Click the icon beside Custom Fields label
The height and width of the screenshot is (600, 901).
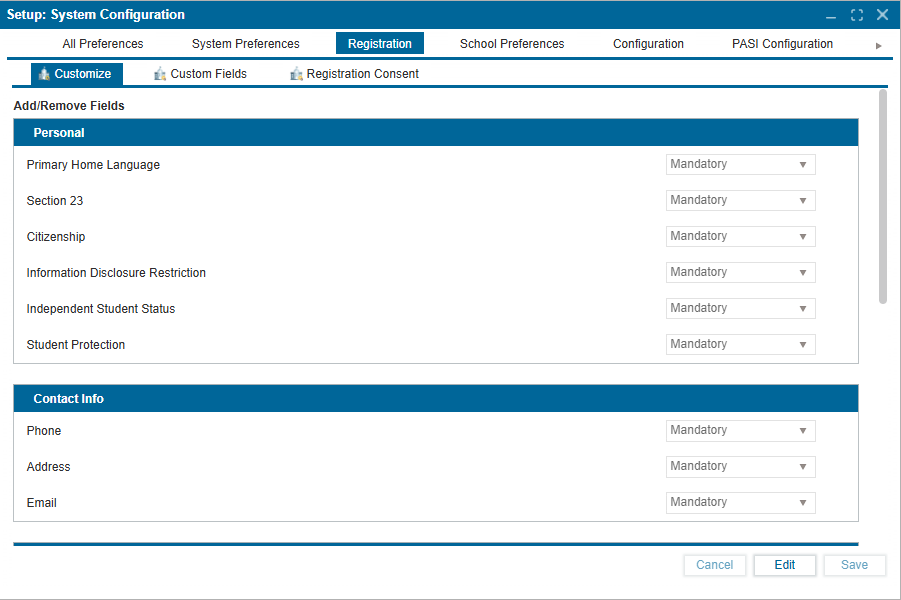[x=159, y=73]
